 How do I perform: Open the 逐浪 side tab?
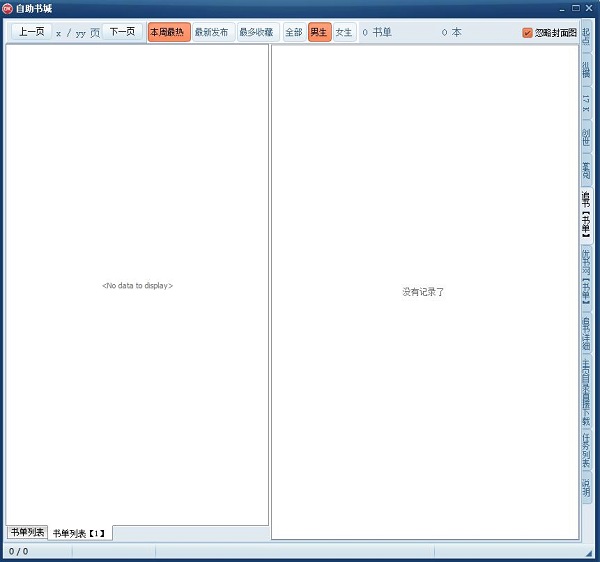click(586, 170)
